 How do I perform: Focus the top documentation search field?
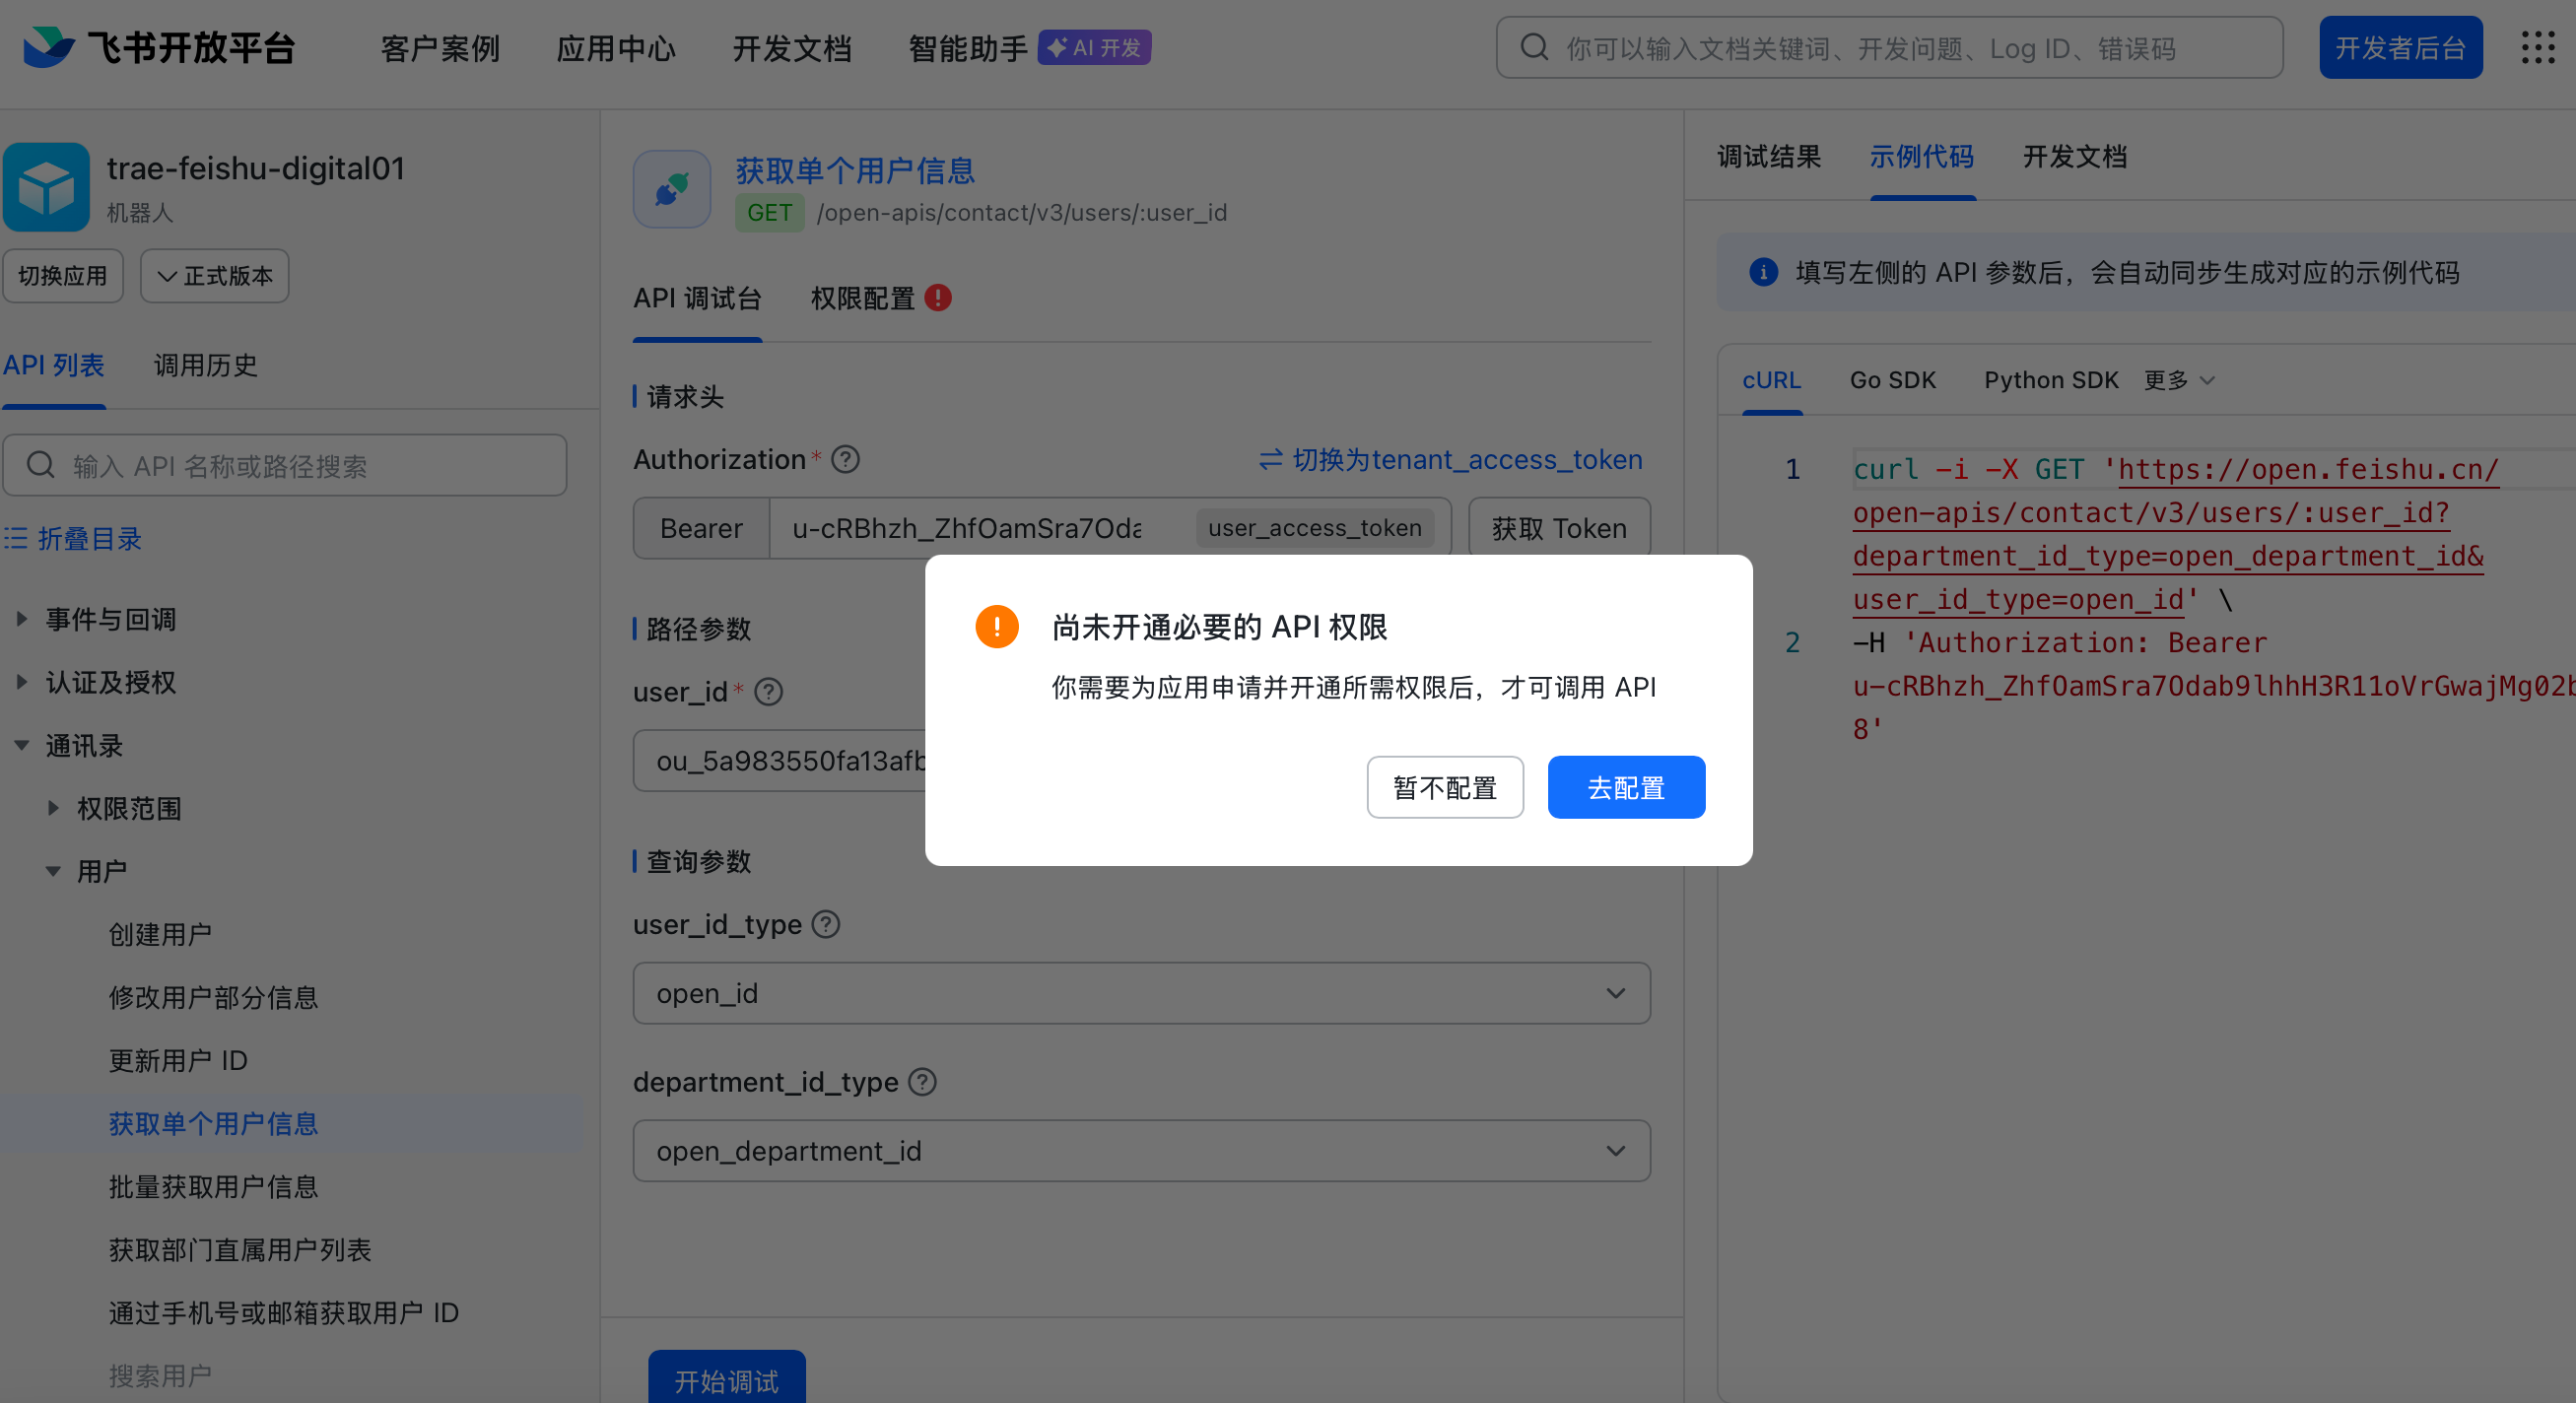point(1889,47)
